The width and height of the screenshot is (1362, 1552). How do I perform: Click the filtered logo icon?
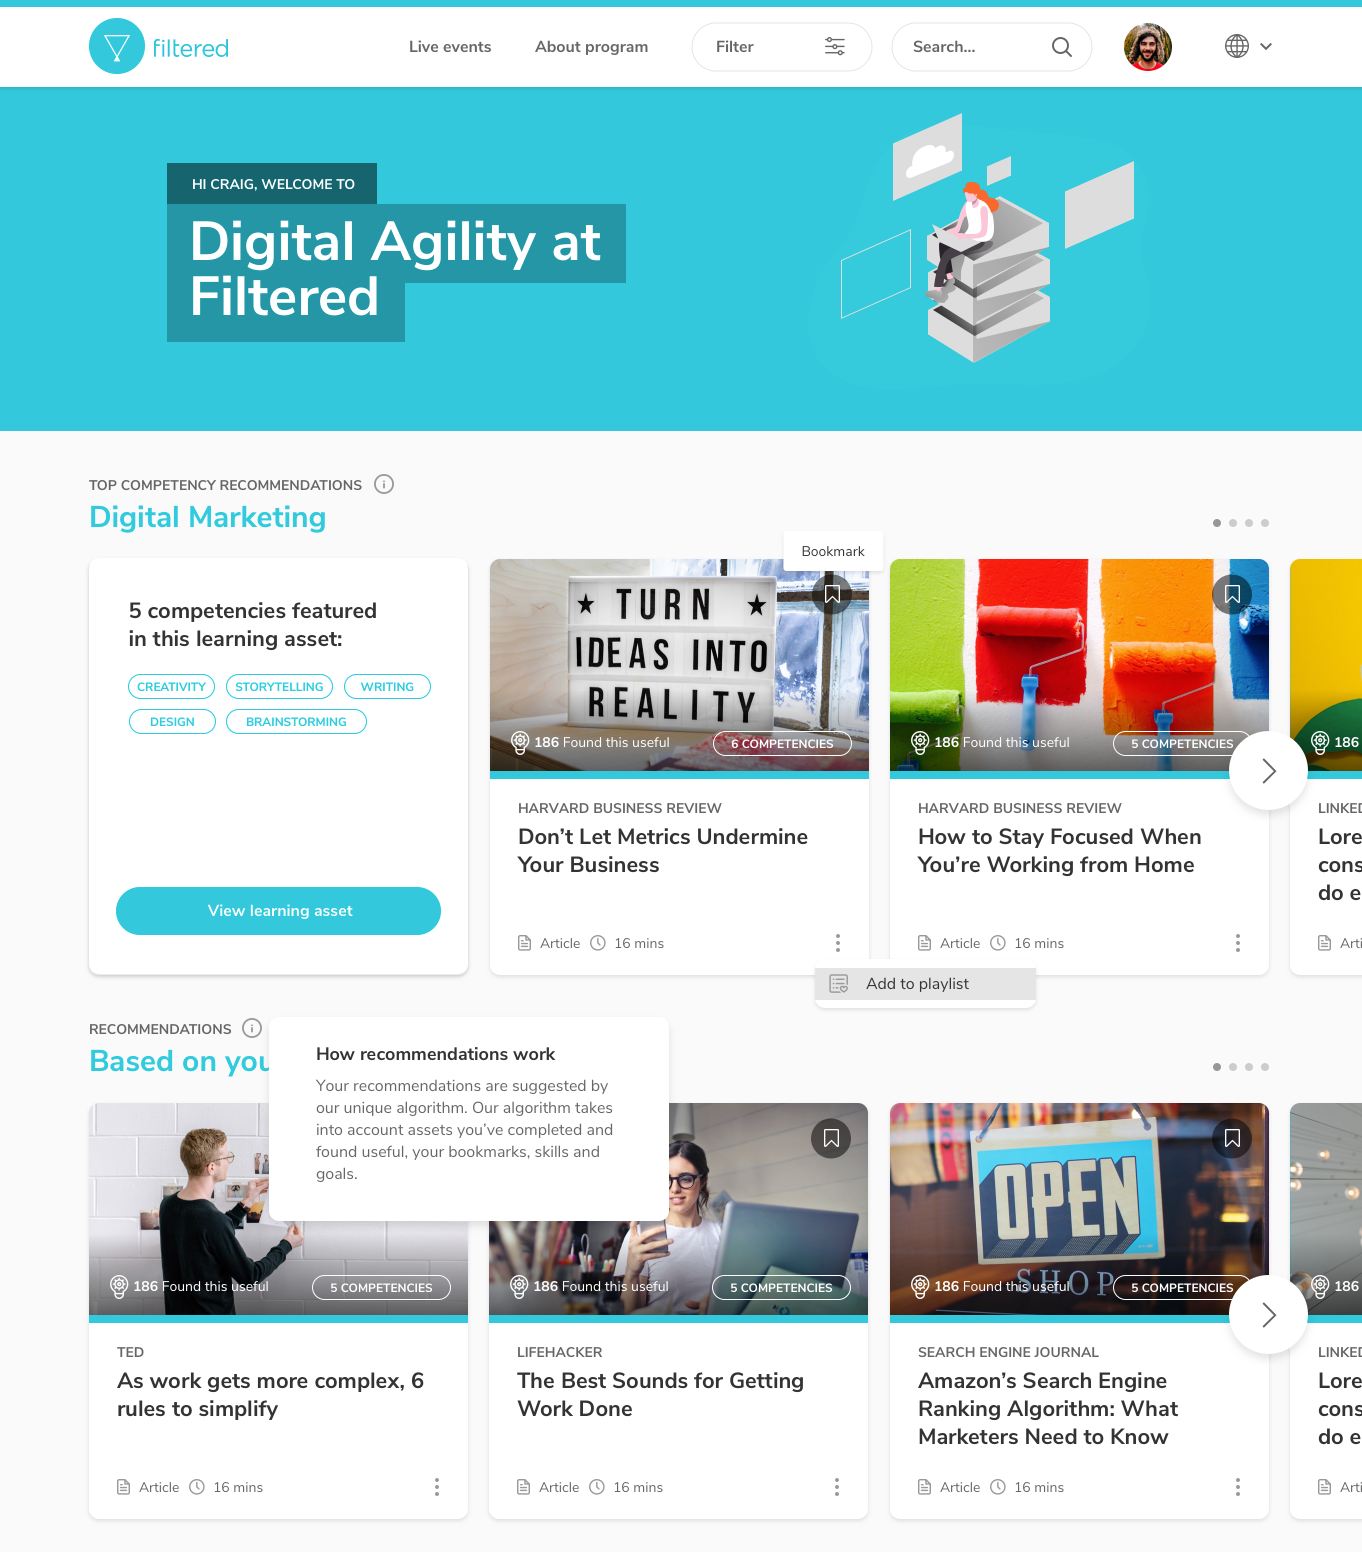click(x=117, y=46)
